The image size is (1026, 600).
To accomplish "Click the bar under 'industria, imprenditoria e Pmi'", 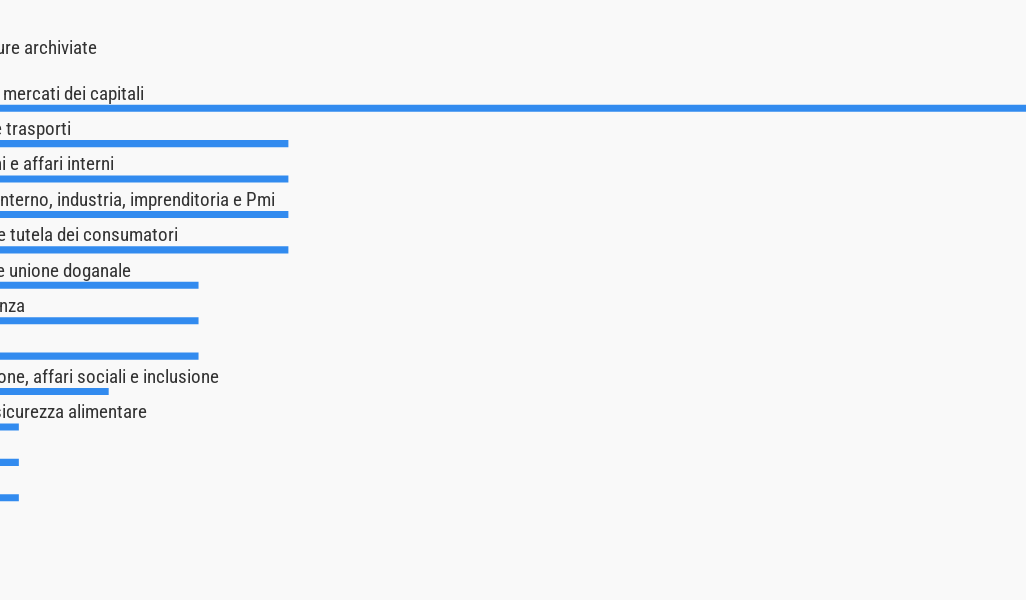I will [144, 214].
